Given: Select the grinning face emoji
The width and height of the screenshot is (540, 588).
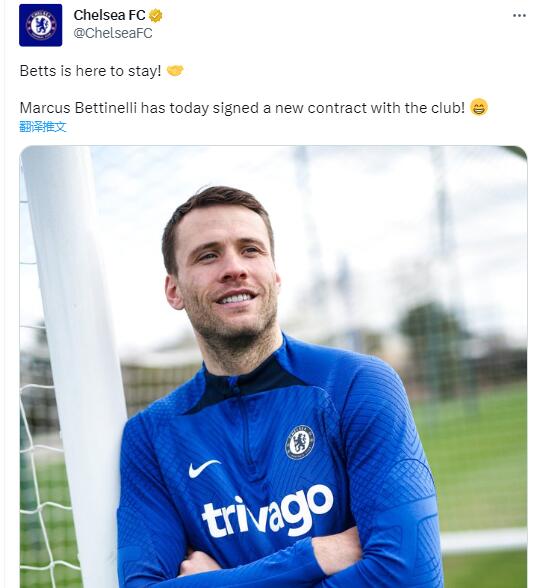Looking at the screenshot, I should pyautogui.click(x=479, y=107).
